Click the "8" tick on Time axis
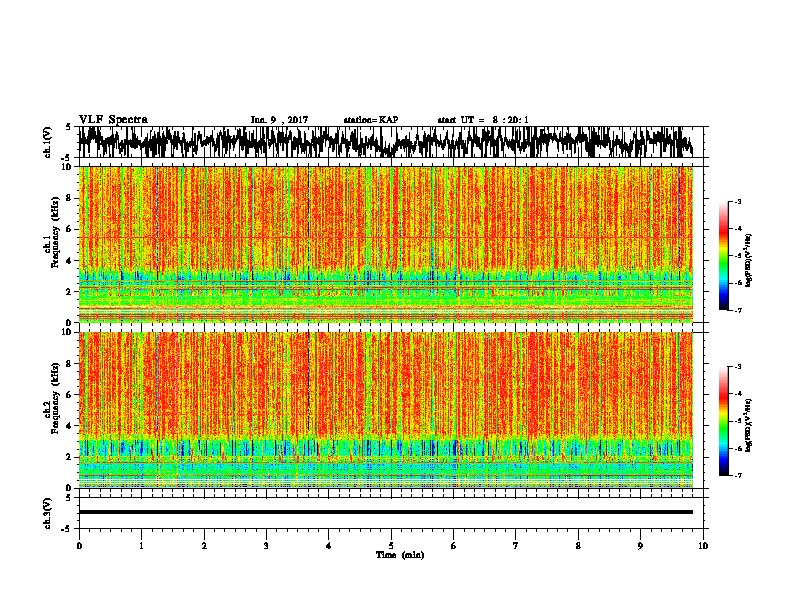Image resolution: width=792 pixels, height=612 pixels. click(578, 546)
